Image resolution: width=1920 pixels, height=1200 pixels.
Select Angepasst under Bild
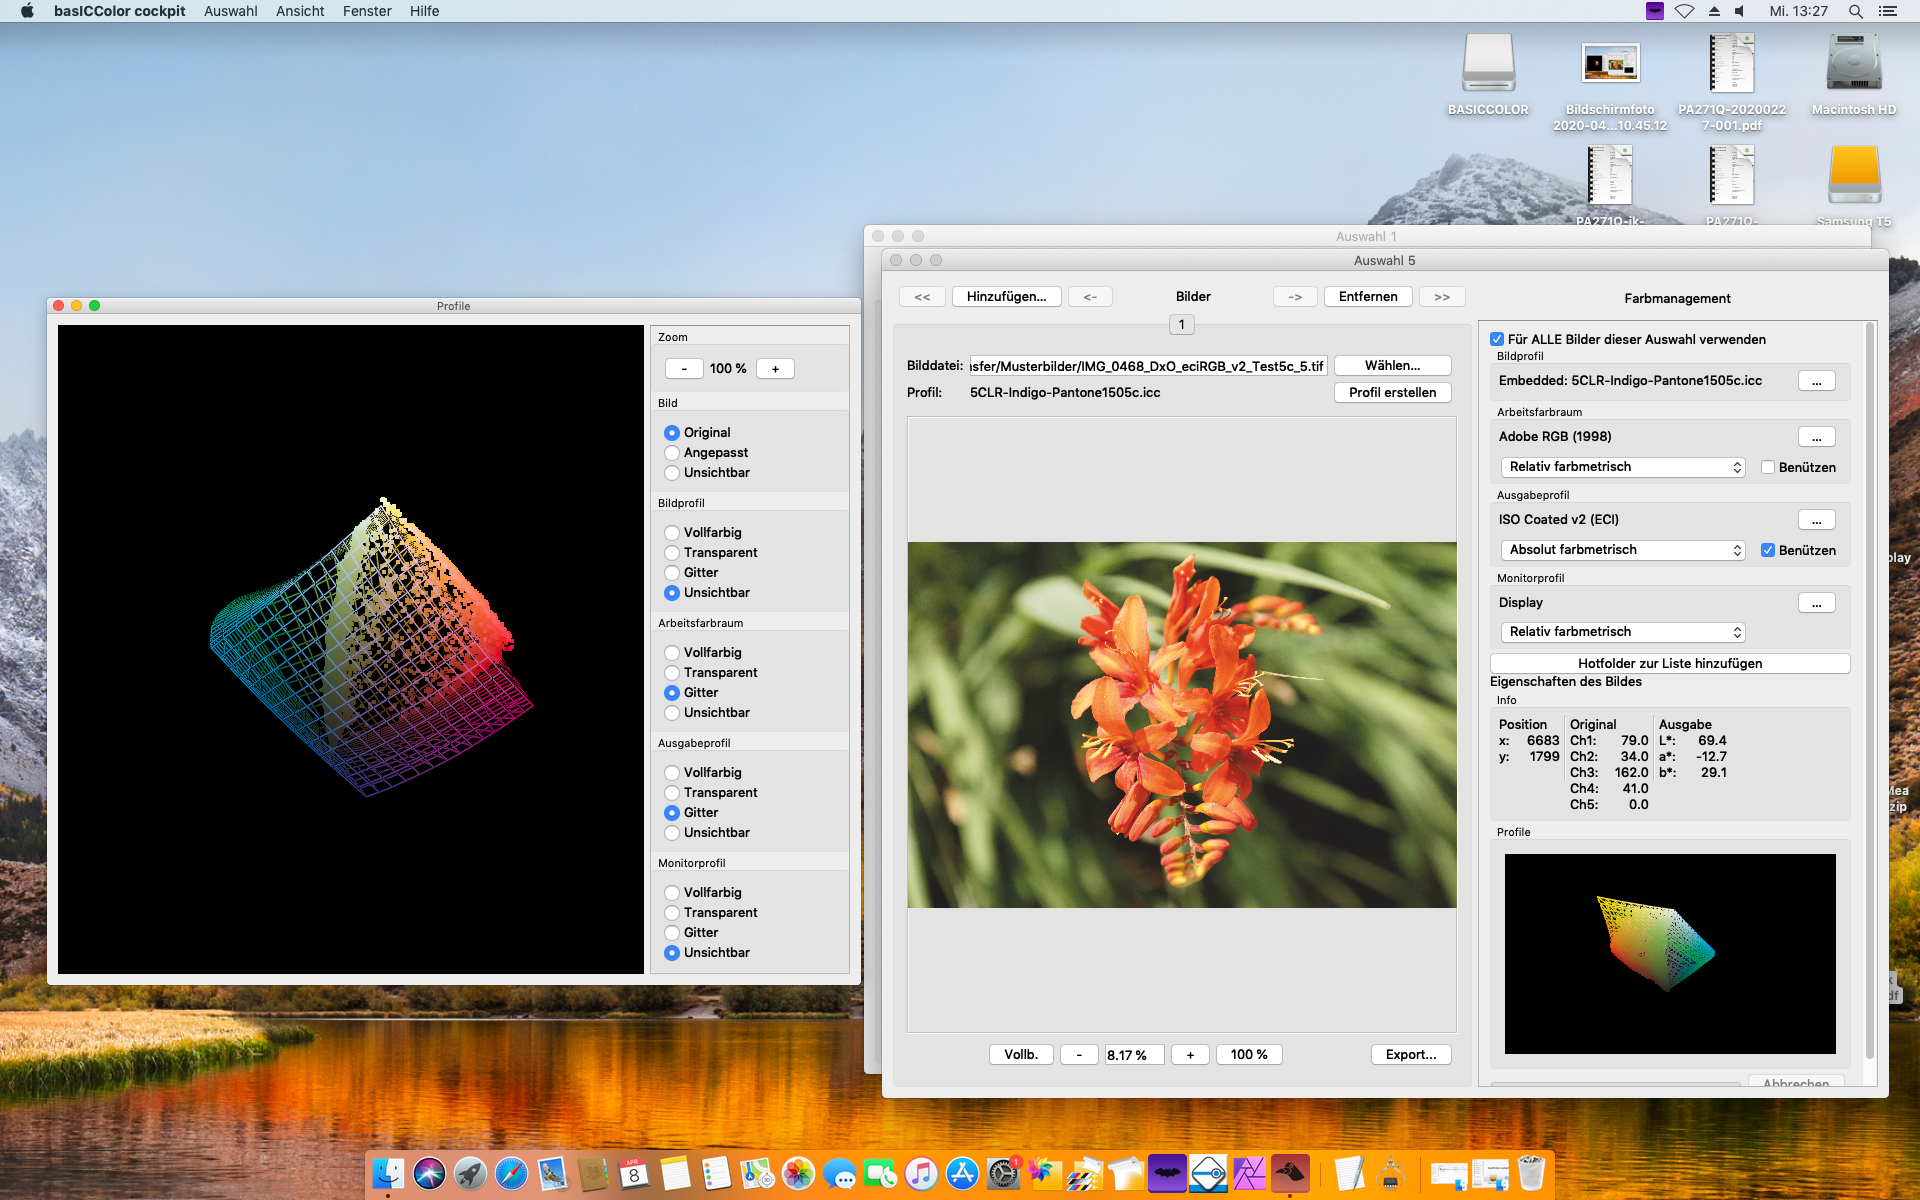(672, 453)
